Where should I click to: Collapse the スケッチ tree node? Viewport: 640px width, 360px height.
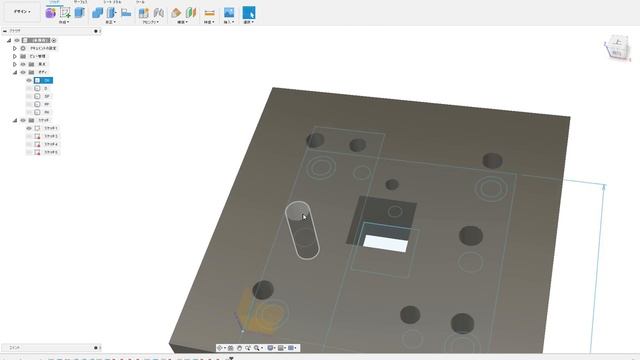15,120
